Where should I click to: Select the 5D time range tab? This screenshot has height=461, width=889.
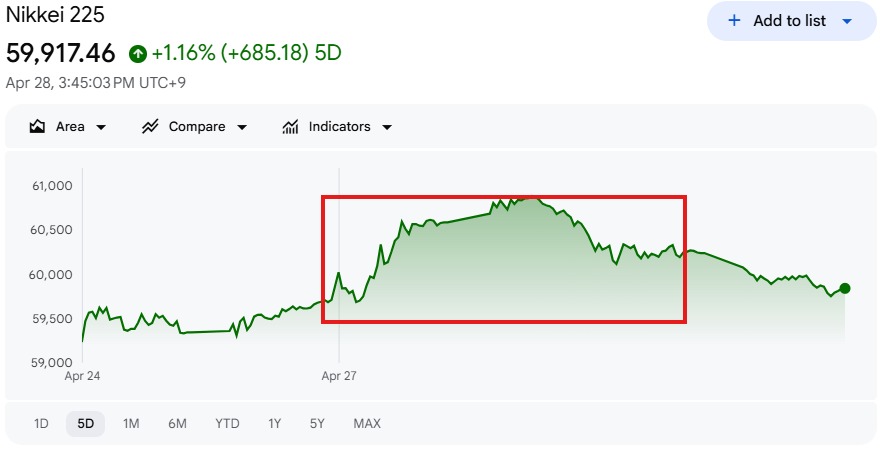coord(86,424)
